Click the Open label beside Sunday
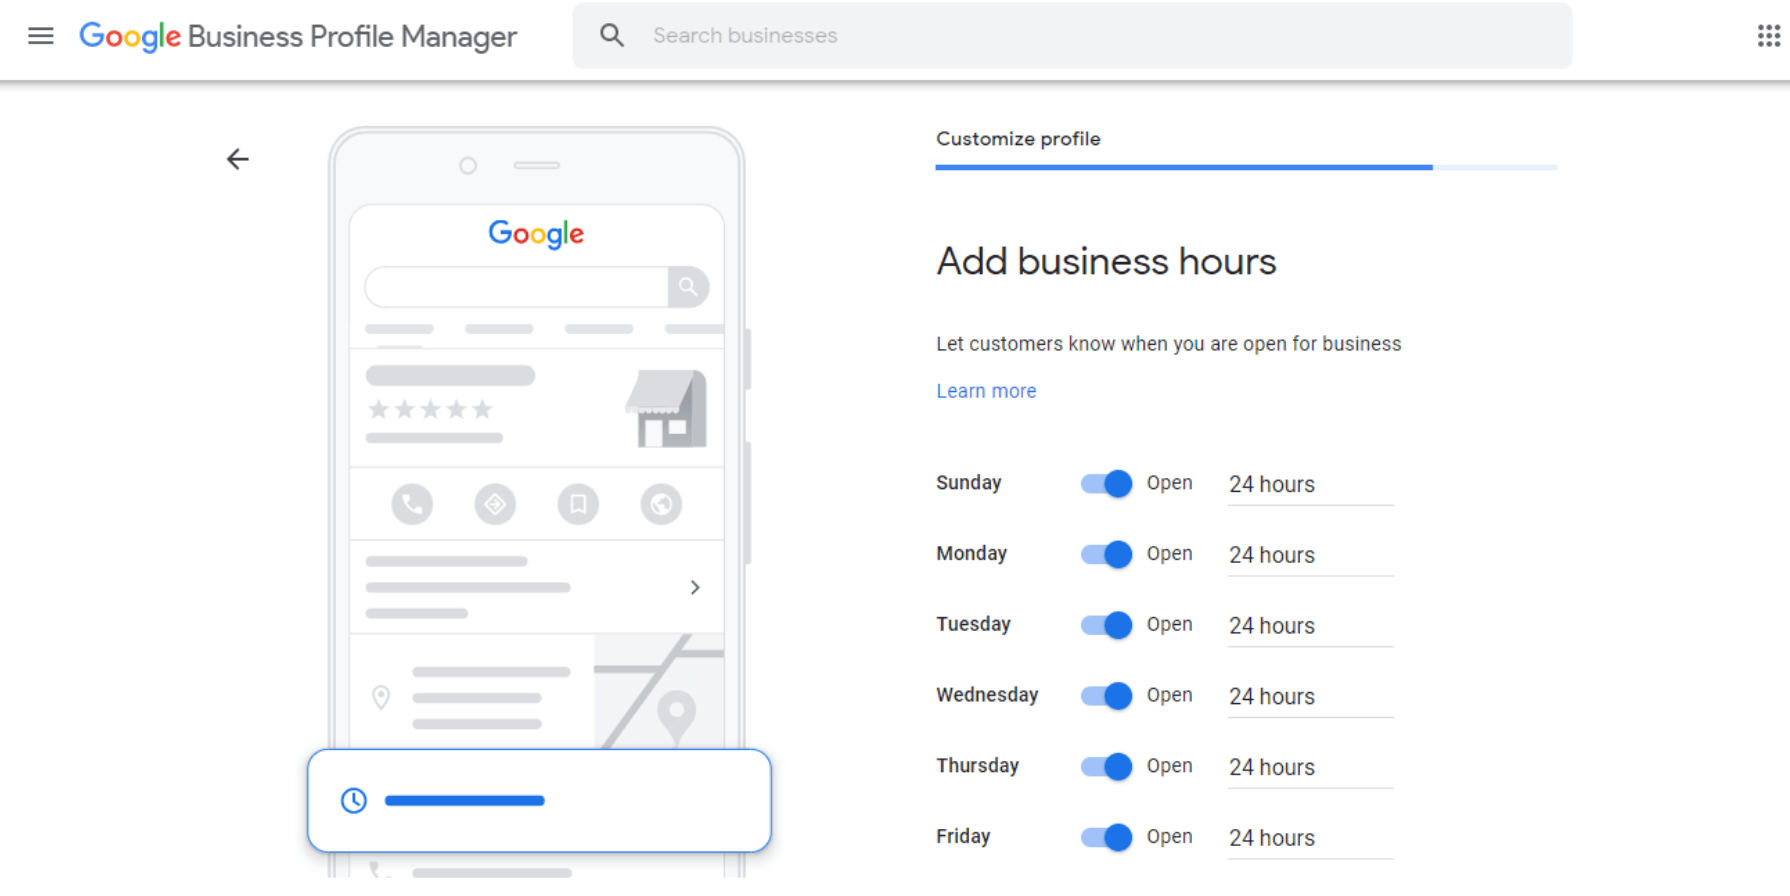Image resolution: width=1790 pixels, height=896 pixels. 1169,483
